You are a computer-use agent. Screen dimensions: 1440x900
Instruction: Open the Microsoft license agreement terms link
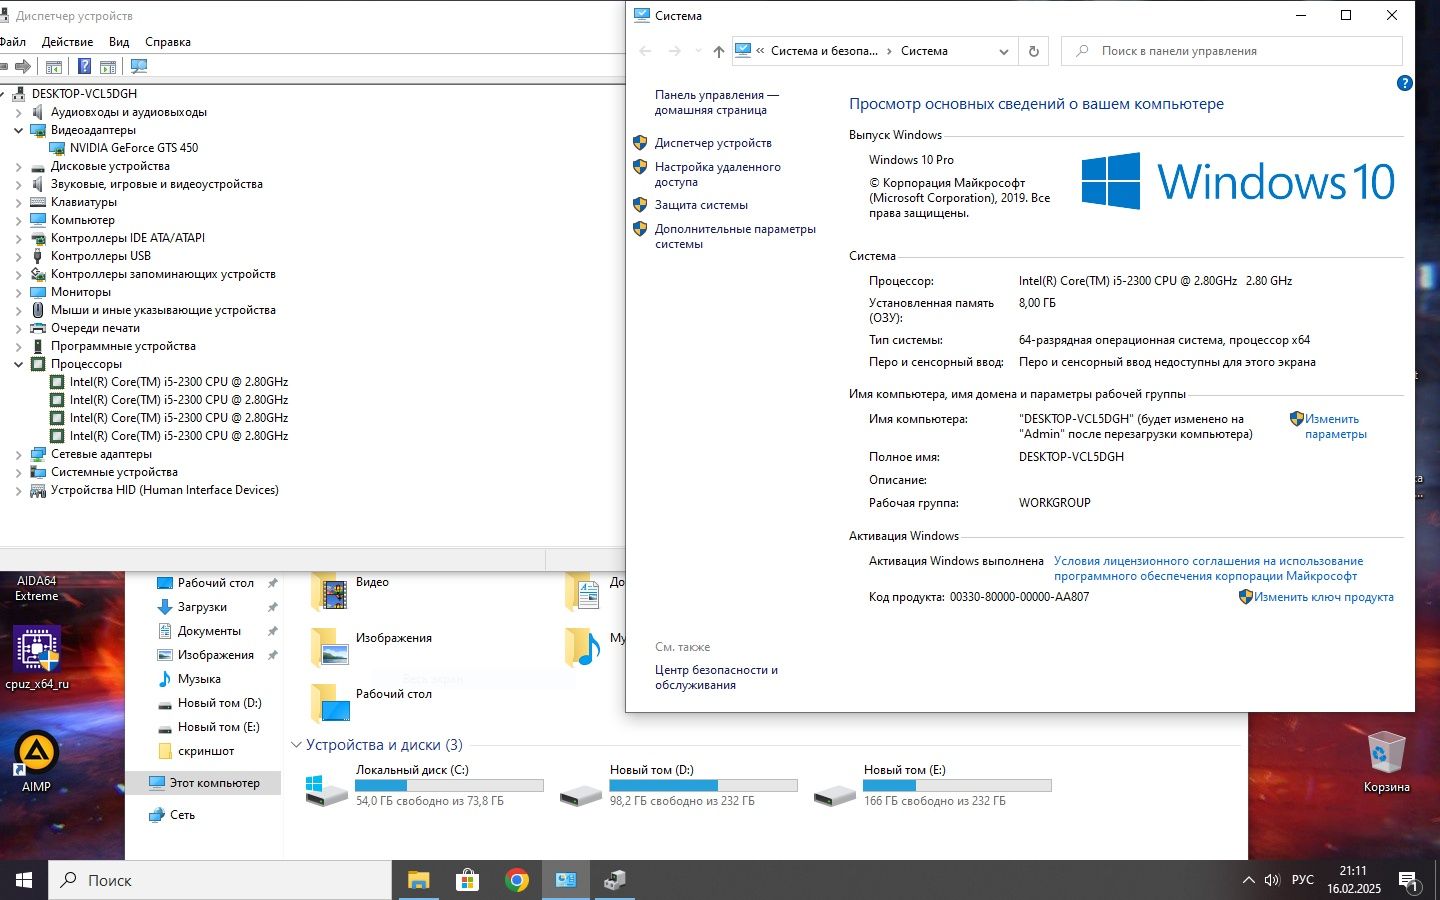click(x=1208, y=568)
